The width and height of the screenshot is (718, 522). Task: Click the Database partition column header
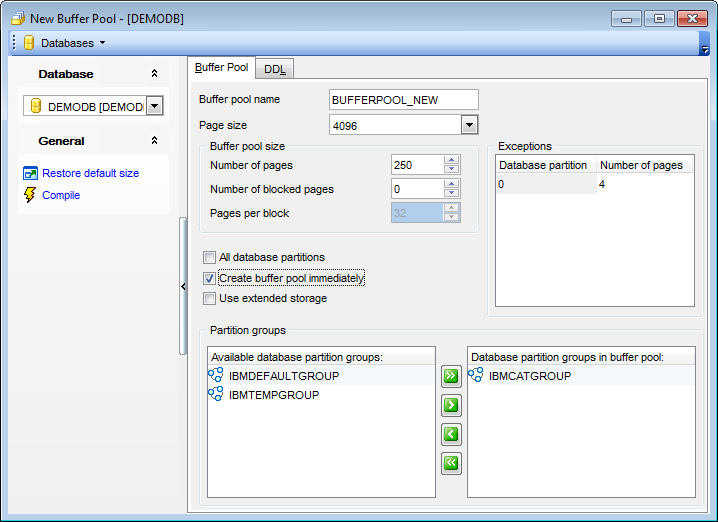click(x=546, y=165)
